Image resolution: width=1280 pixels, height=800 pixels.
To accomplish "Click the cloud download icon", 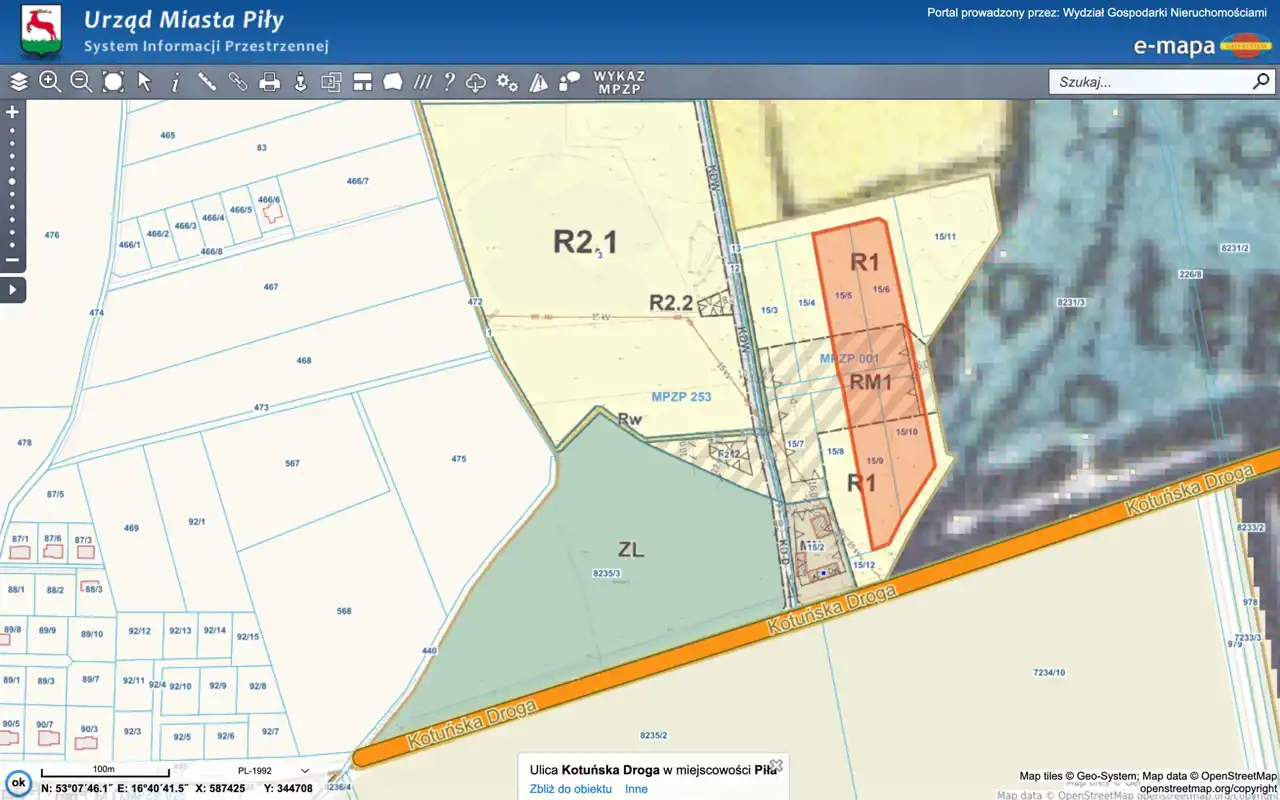I will pyautogui.click(x=477, y=82).
